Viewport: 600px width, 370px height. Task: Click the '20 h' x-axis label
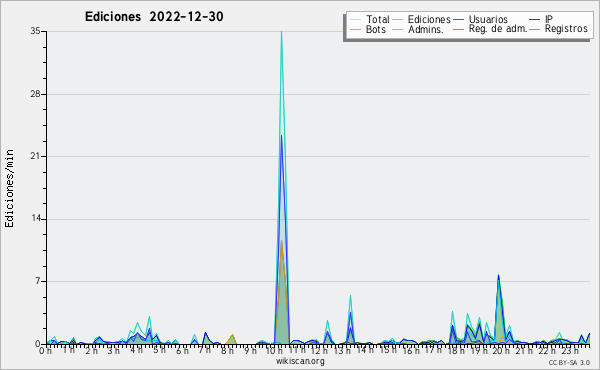click(x=501, y=351)
